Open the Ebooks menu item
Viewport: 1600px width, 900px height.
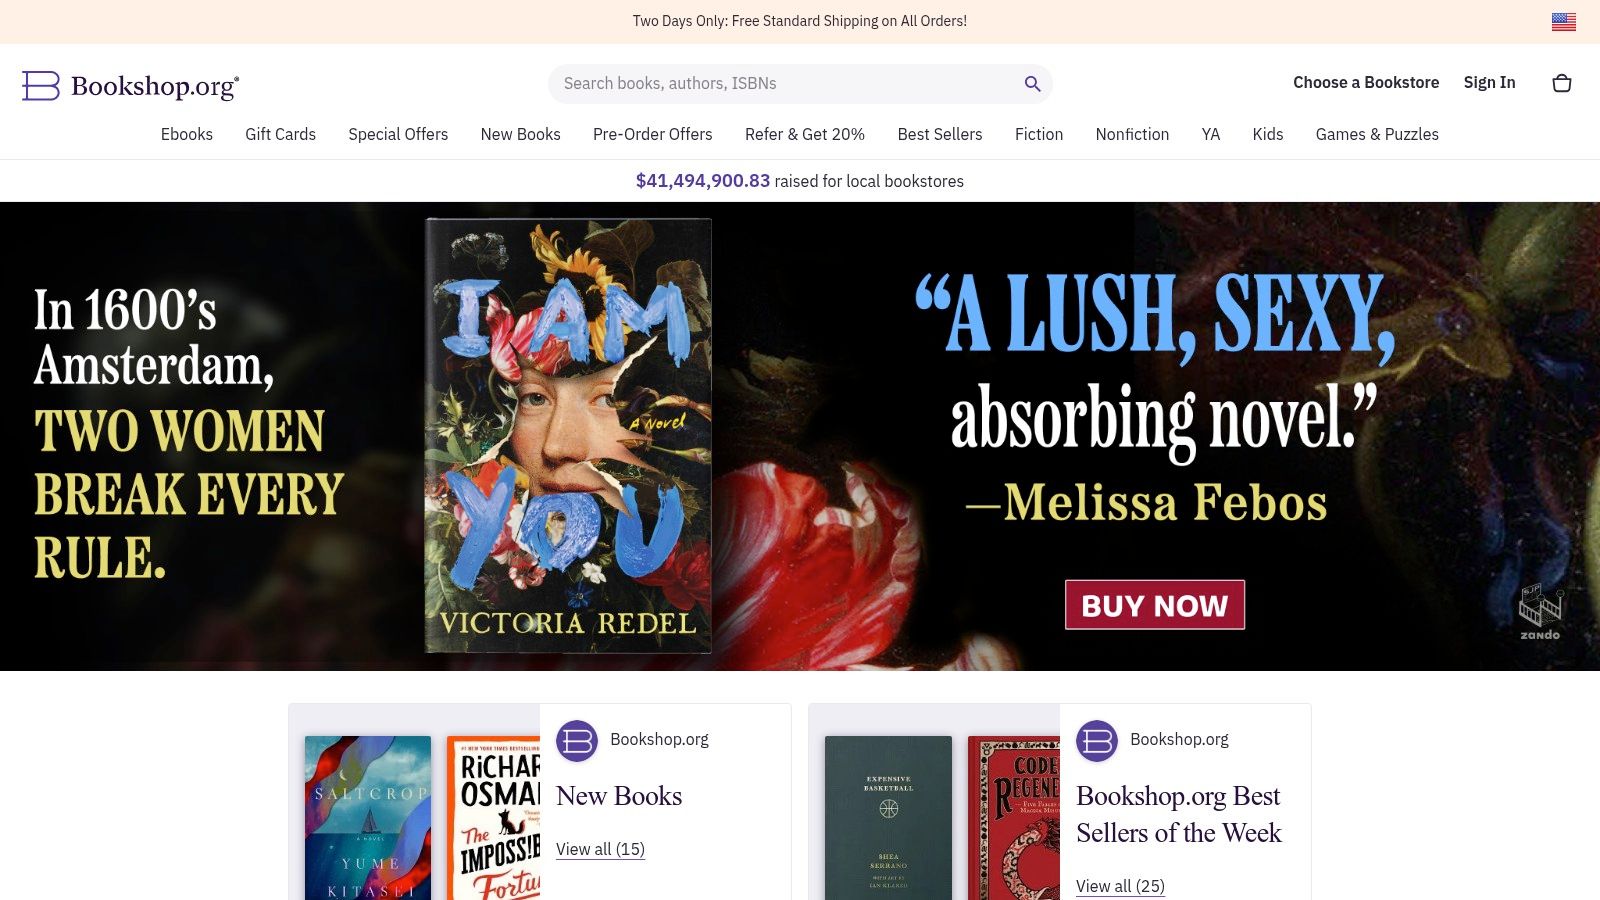click(x=187, y=134)
